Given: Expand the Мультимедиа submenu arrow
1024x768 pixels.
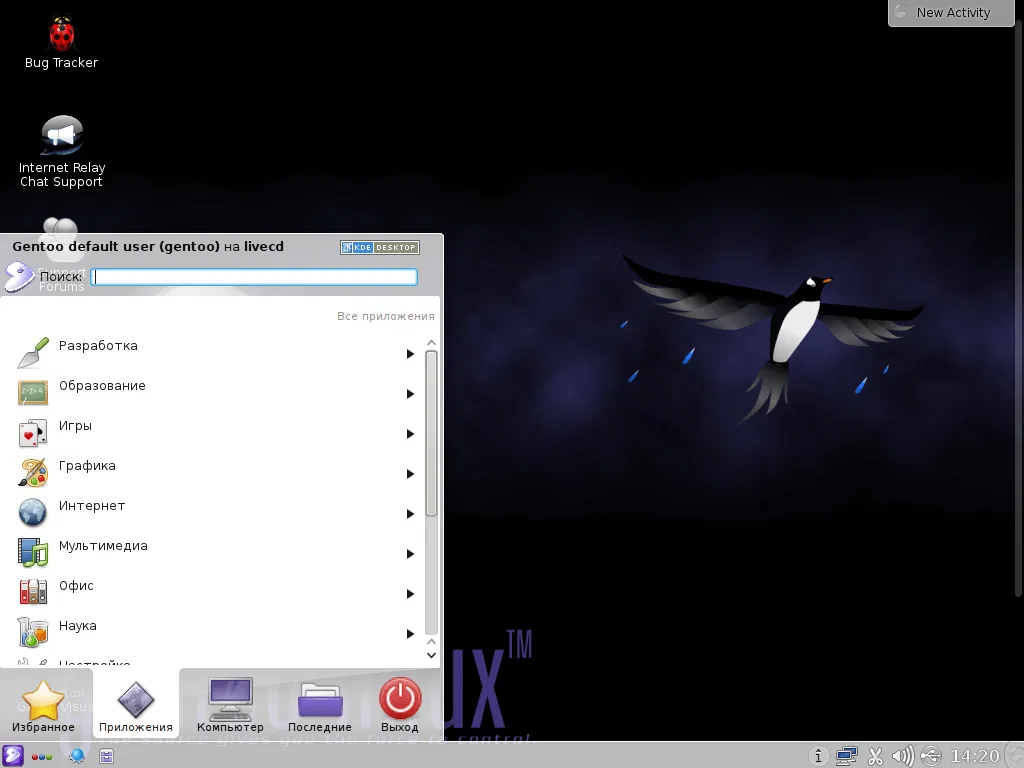Looking at the screenshot, I should pos(410,554).
